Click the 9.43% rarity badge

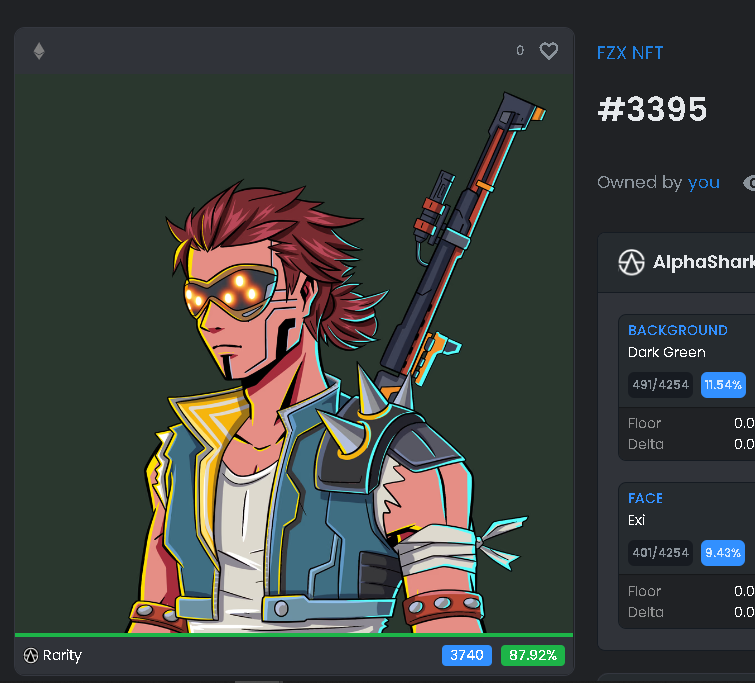coord(723,552)
